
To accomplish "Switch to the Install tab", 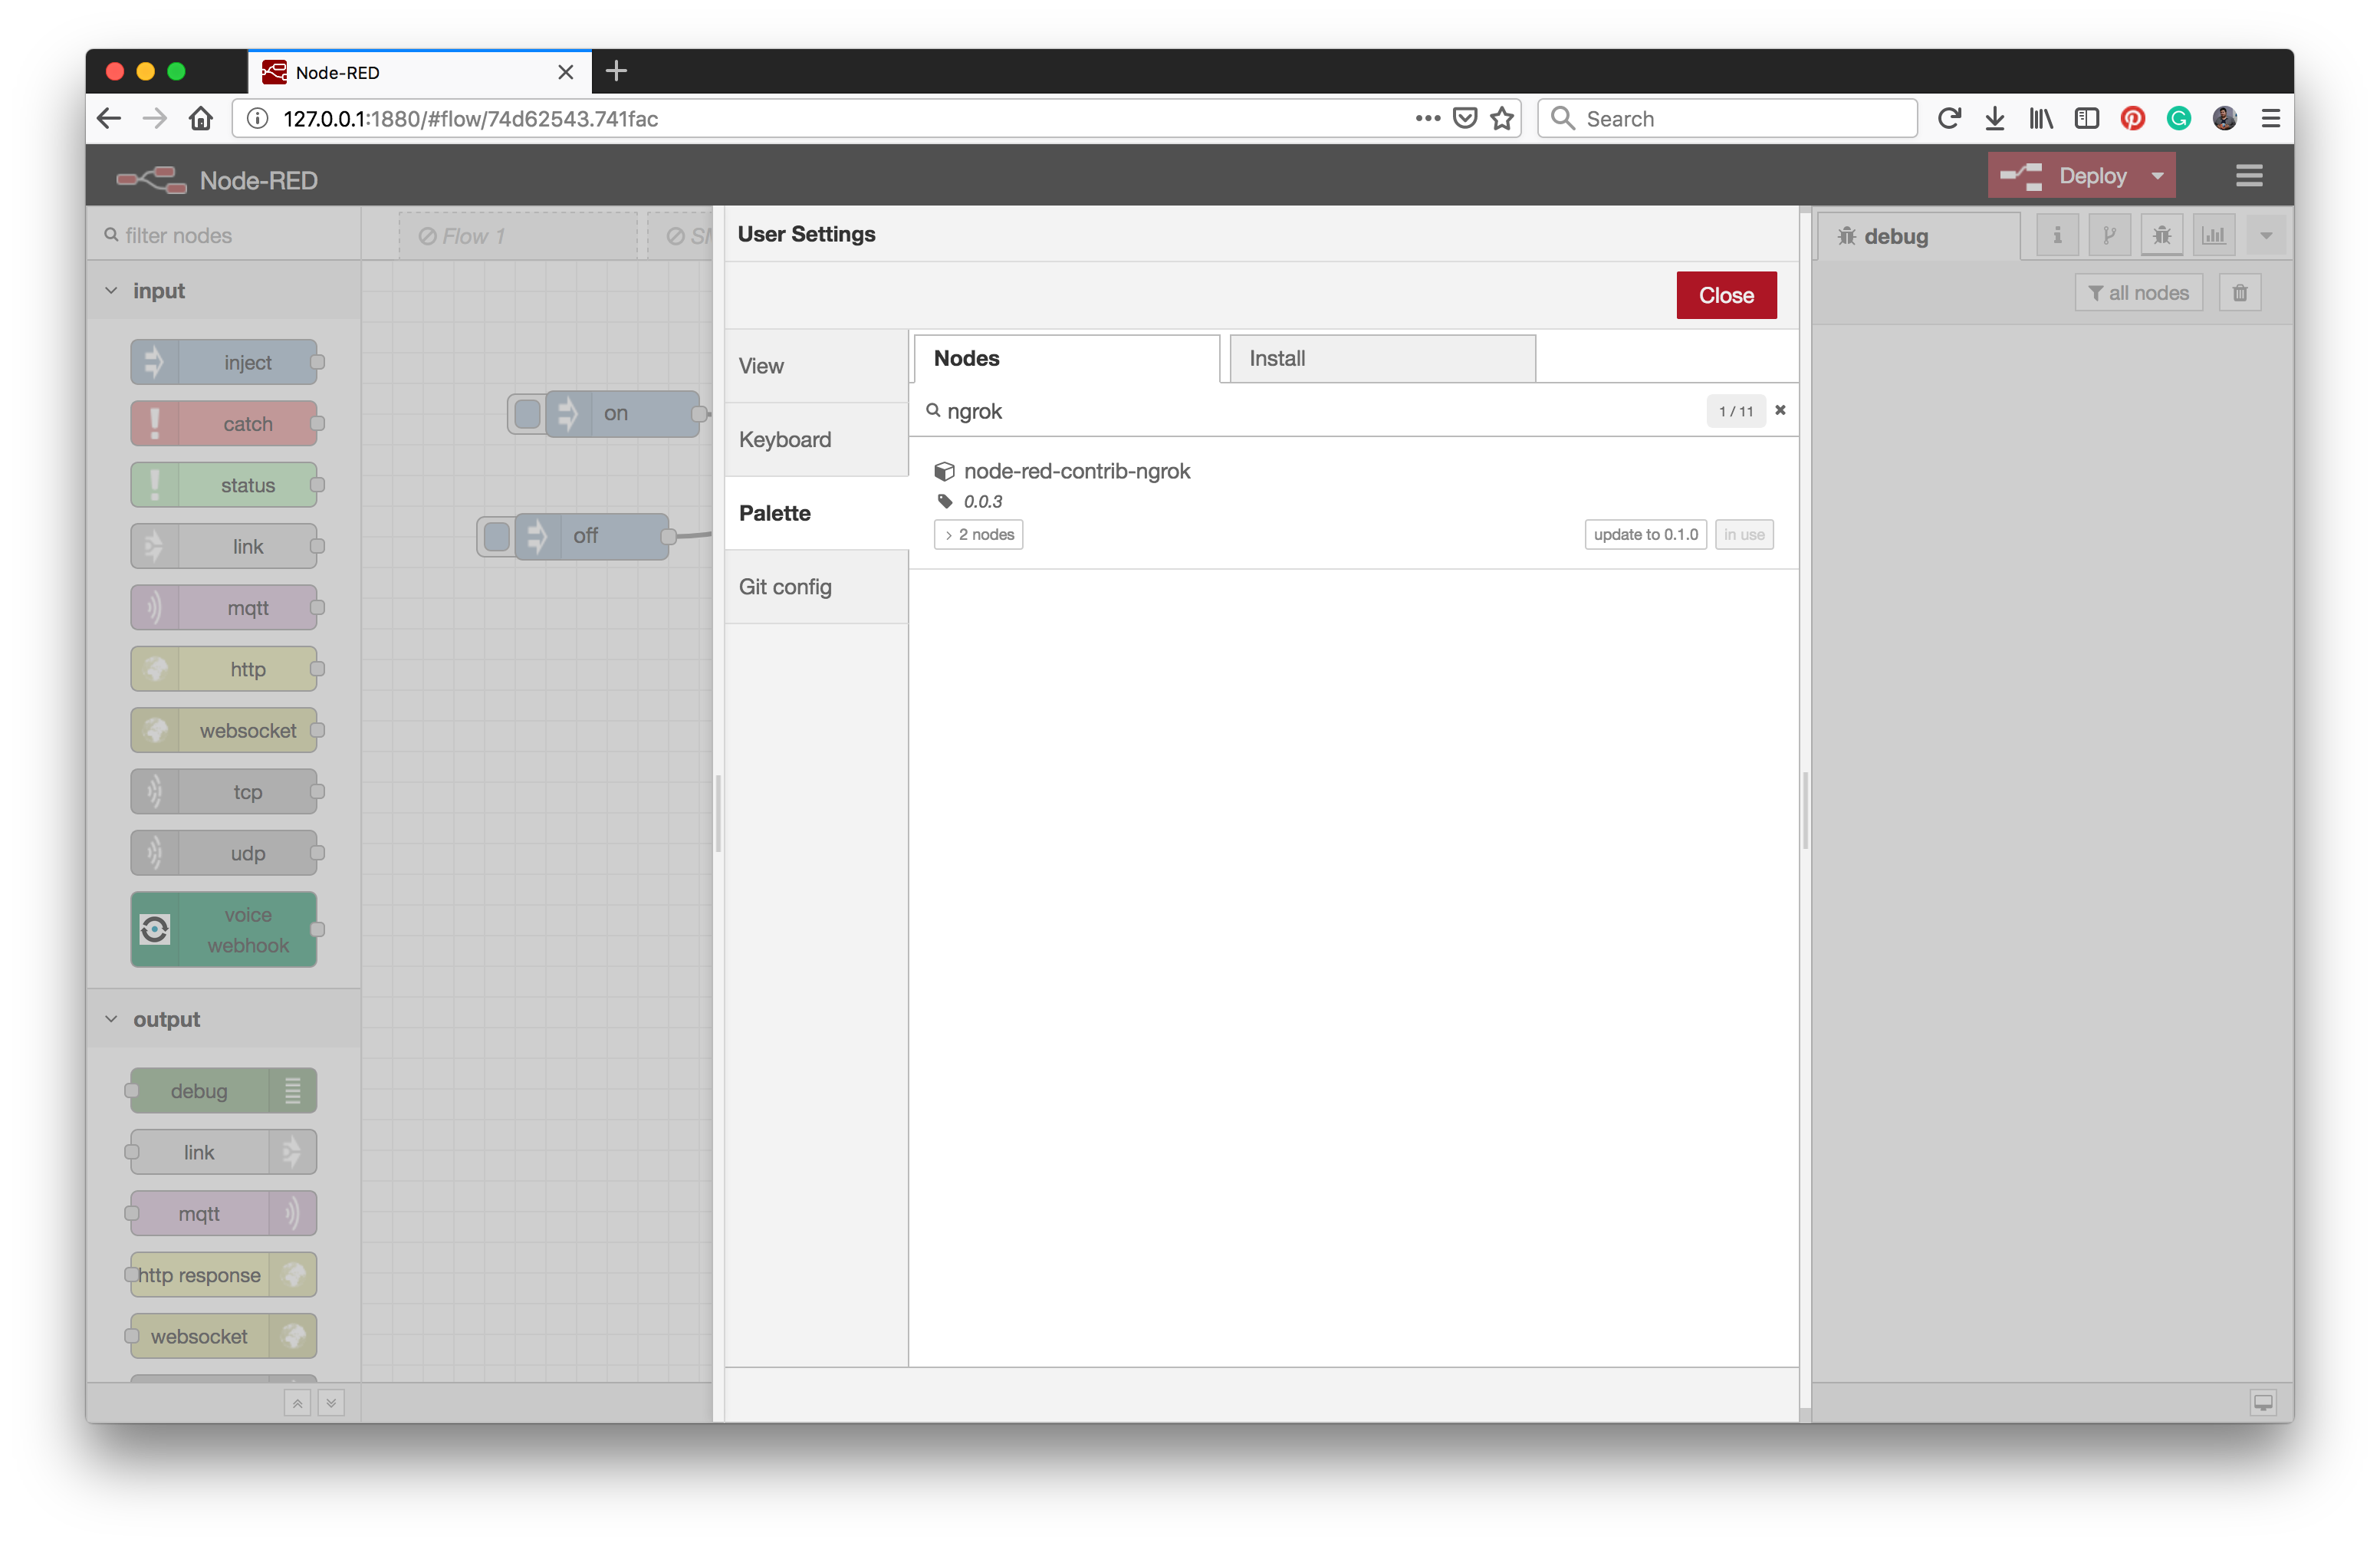I will pos(1382,358).
